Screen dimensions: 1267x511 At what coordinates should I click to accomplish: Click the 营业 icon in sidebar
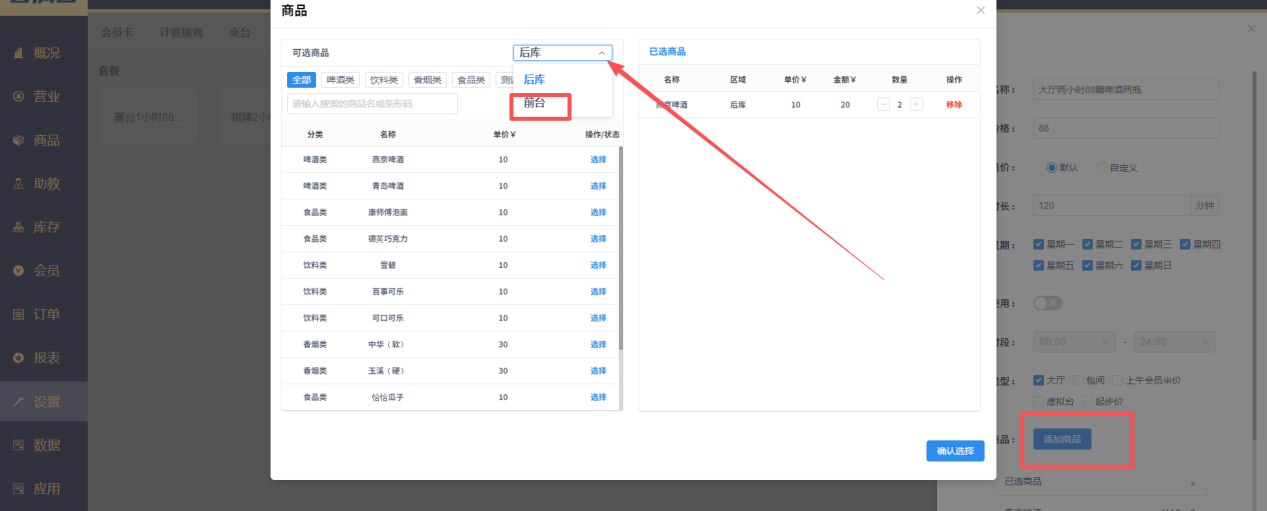18,97
